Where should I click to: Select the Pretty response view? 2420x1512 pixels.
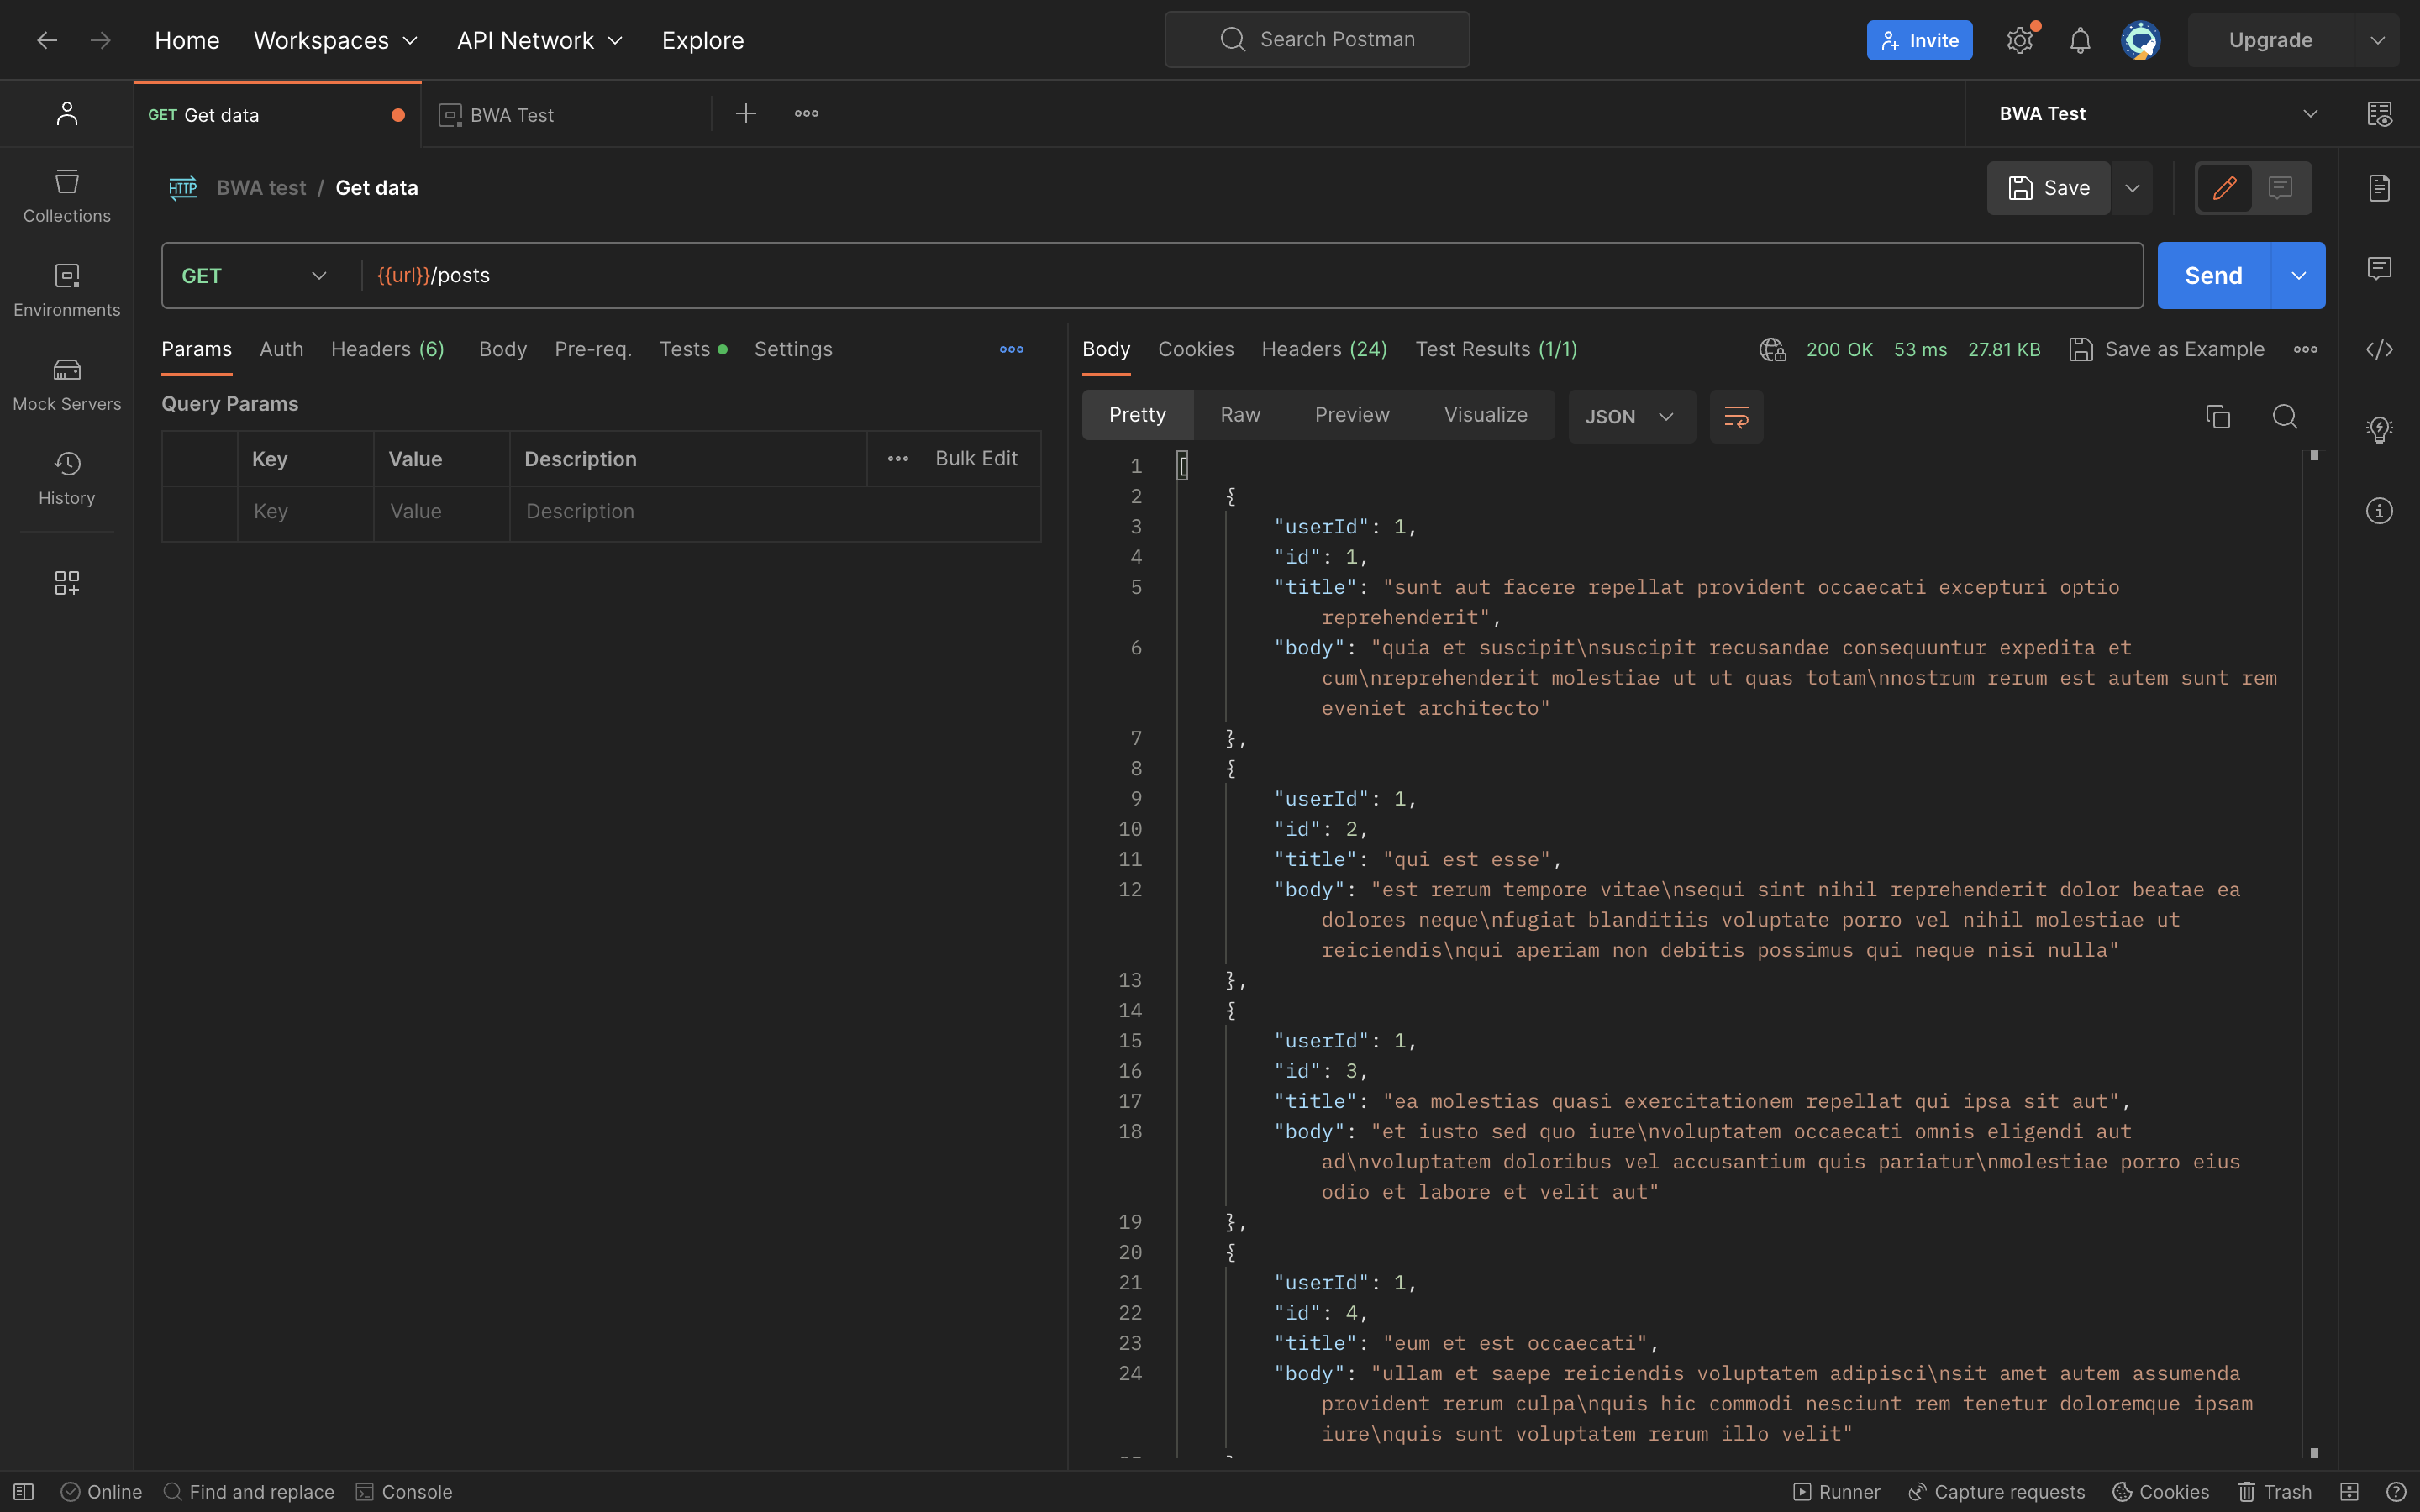(x=1137, y=415)
